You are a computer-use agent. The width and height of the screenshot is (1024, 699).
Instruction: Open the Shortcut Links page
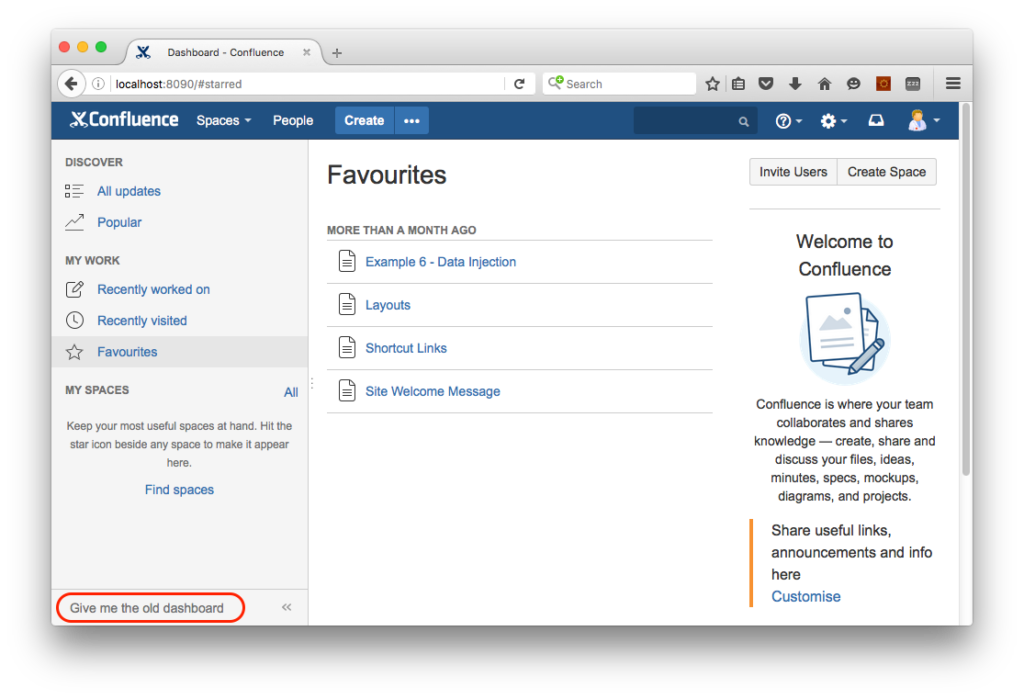pyautogui.click(x=406, y=348)
